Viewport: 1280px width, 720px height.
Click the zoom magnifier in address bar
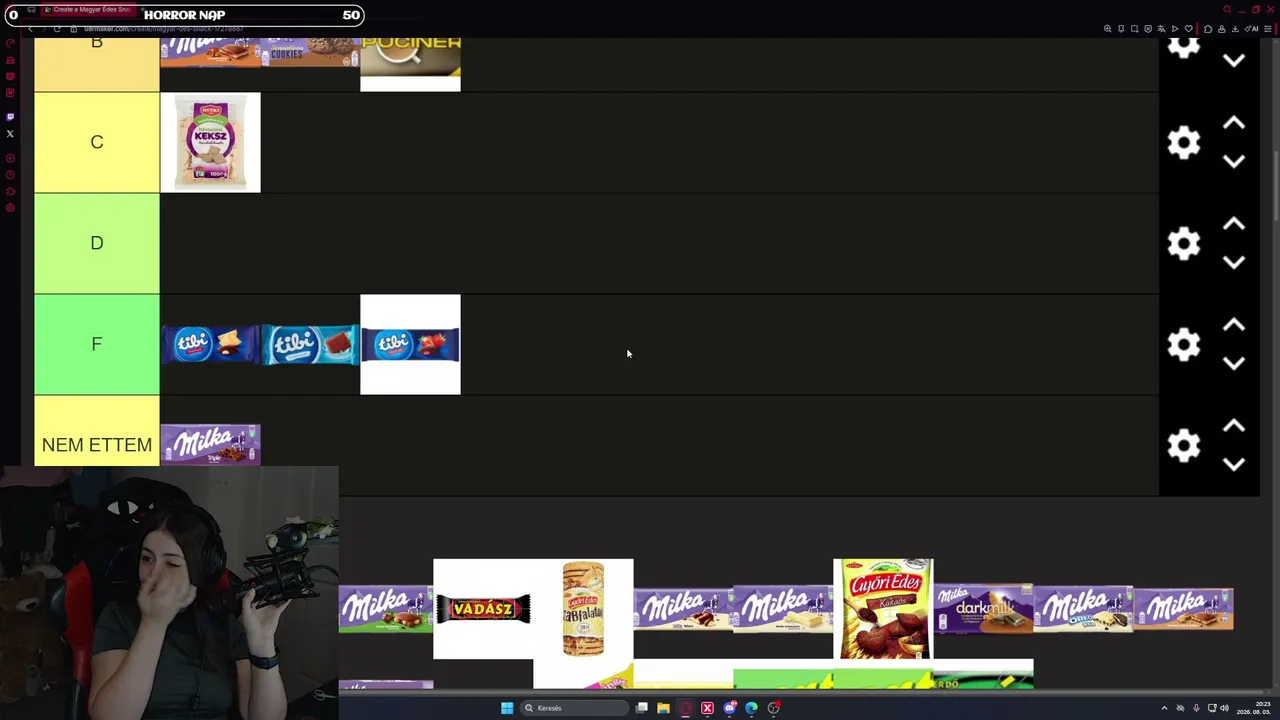click(x=1108, y=29)
